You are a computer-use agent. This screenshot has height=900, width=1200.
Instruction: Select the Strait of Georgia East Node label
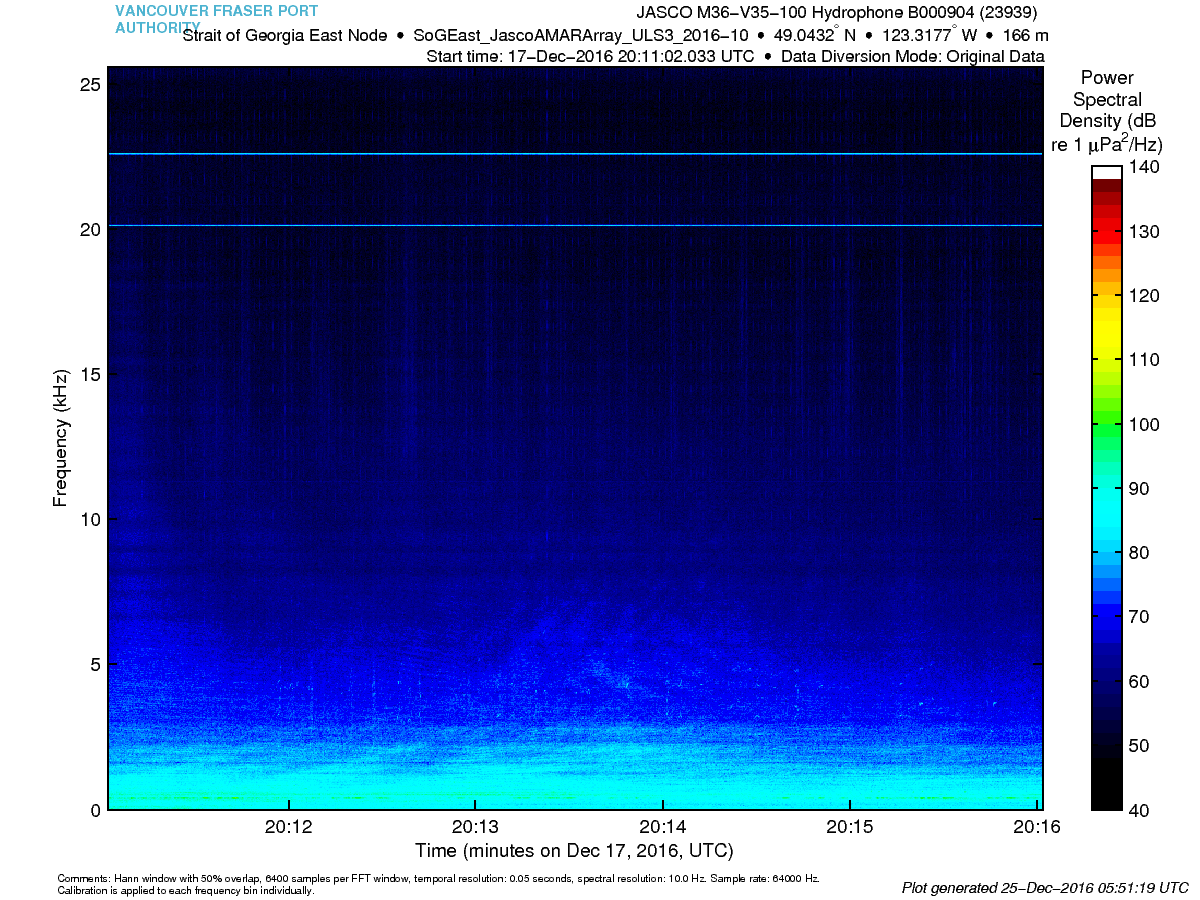285,35
